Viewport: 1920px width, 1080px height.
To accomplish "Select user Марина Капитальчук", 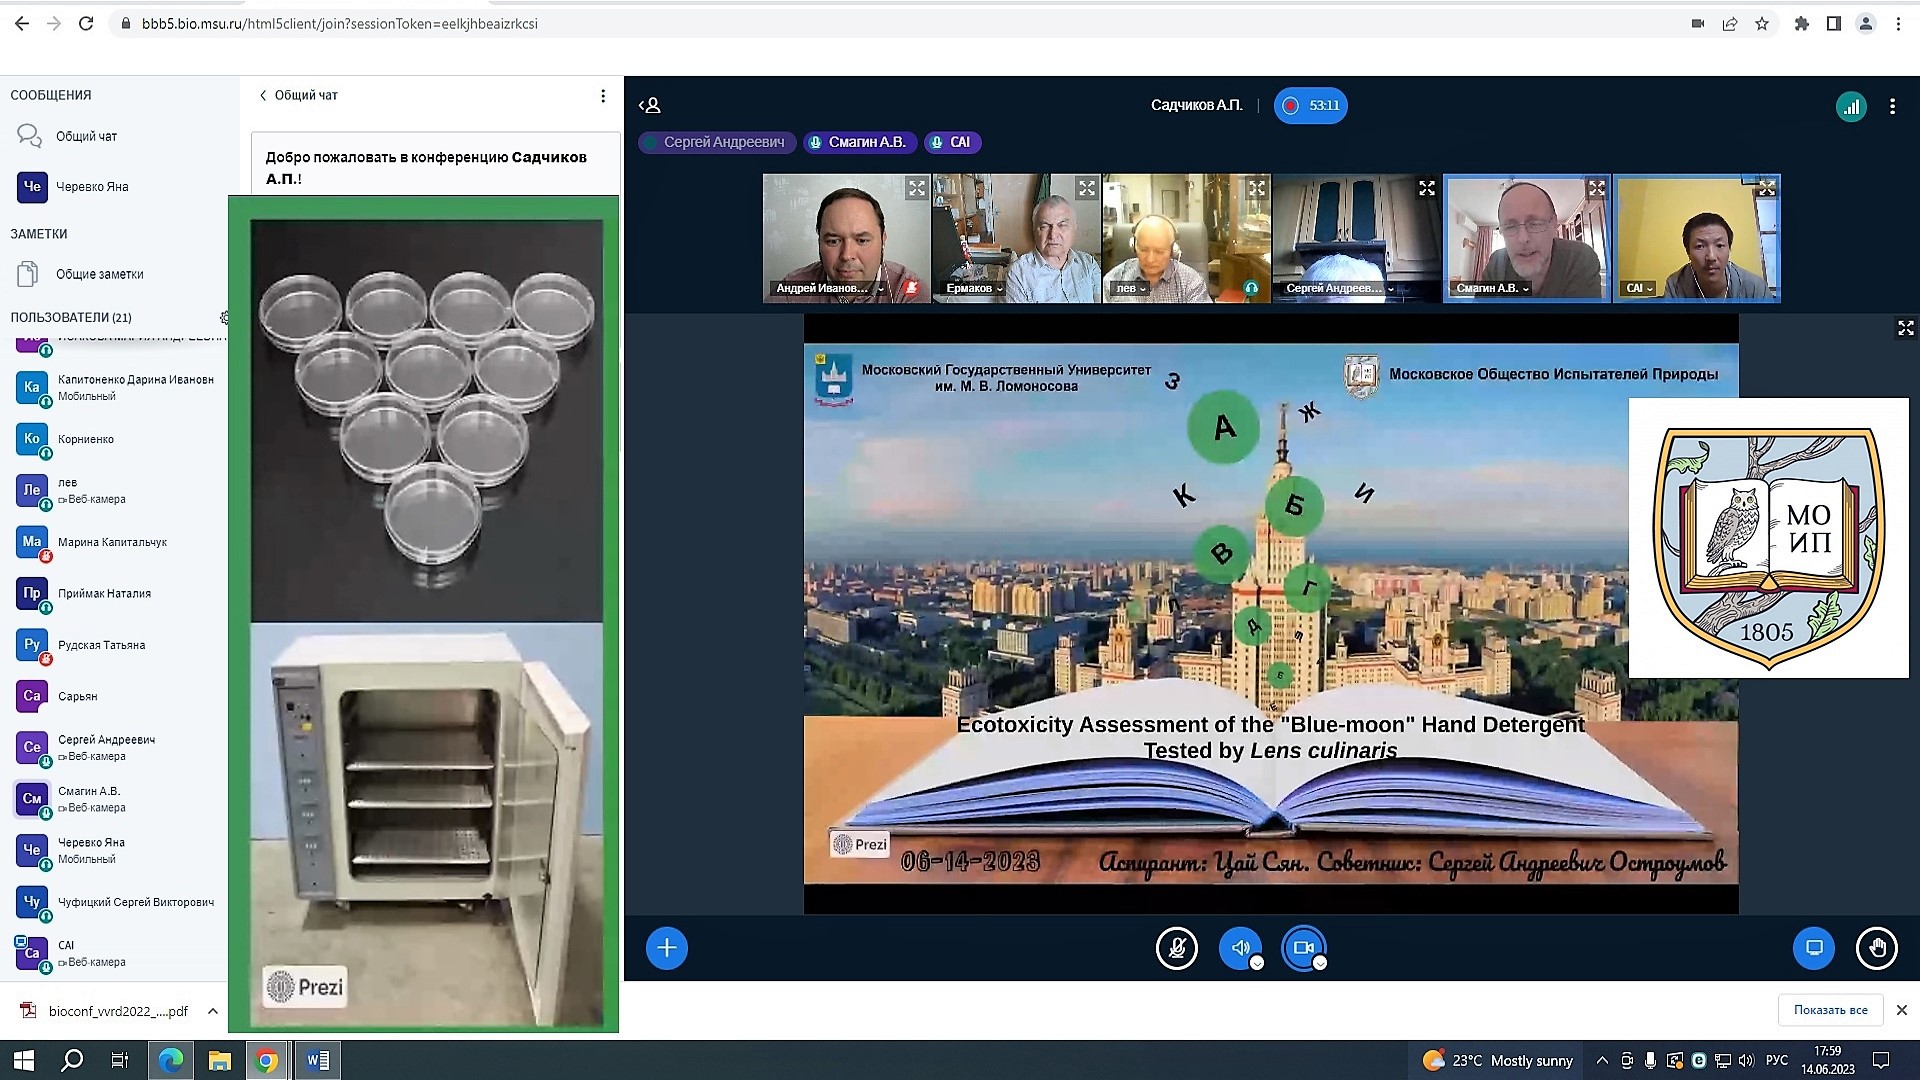I will (x=118, y=542).
